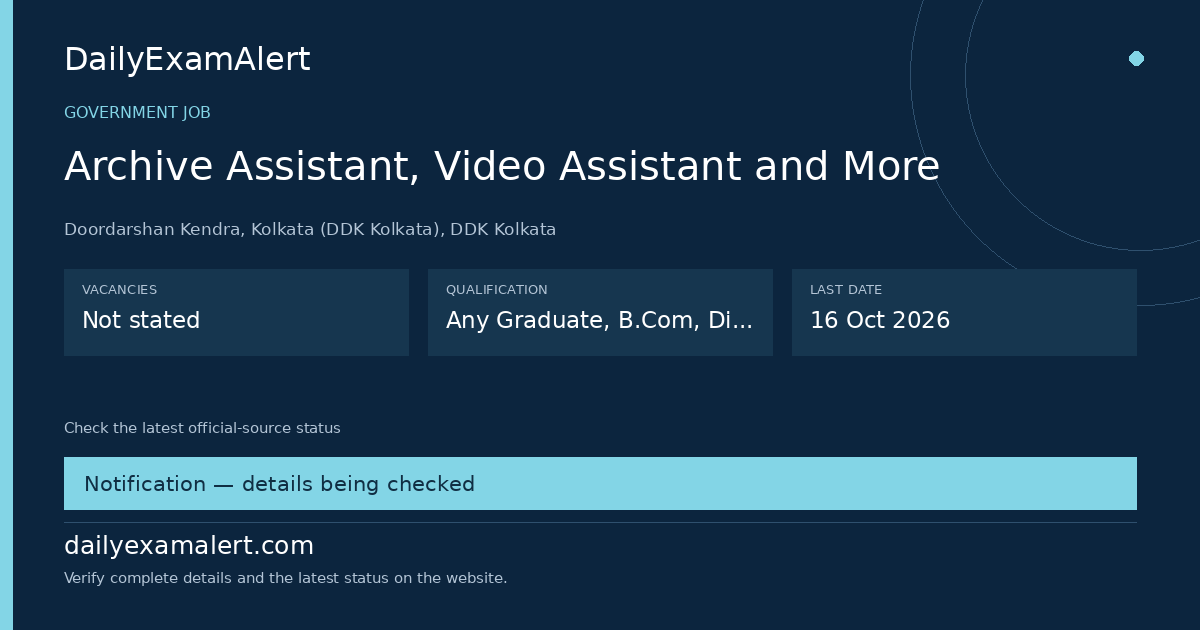This screenshot has width=1200, height=630.
Task: Click the '16 Oct 2026' date value
Action: pyautogui.click(x=880, y=321)
